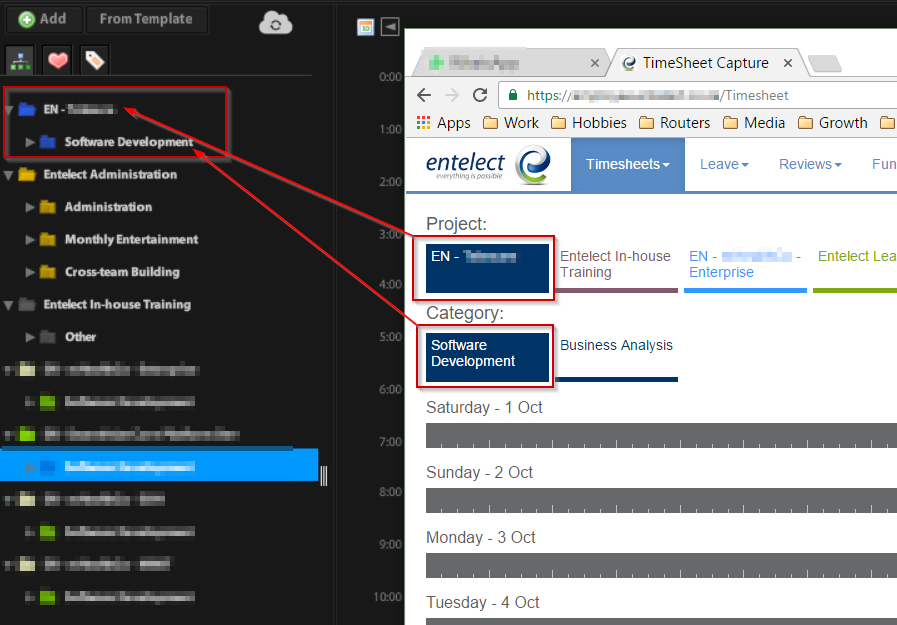Select Entelect Administration tree item
Screen dimensions: 897x625
pyautogui.click(x=110, y=174)
